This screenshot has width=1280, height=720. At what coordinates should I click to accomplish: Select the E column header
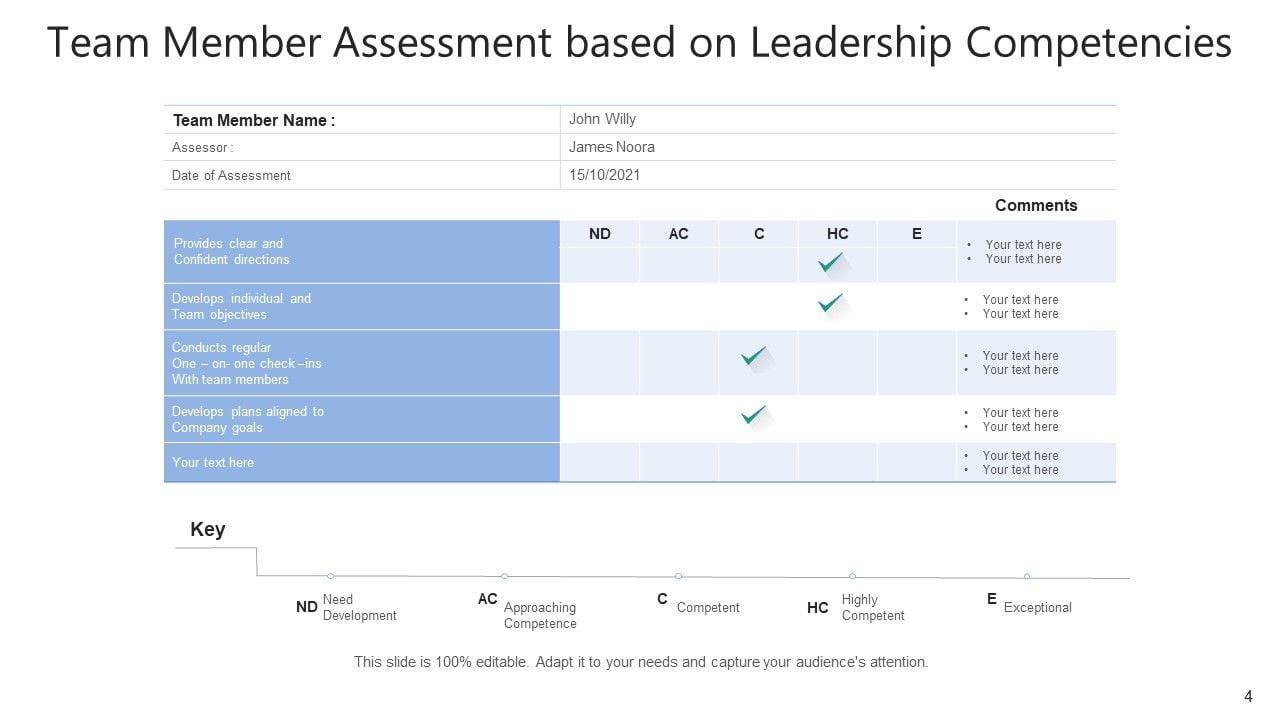(917, 234)
